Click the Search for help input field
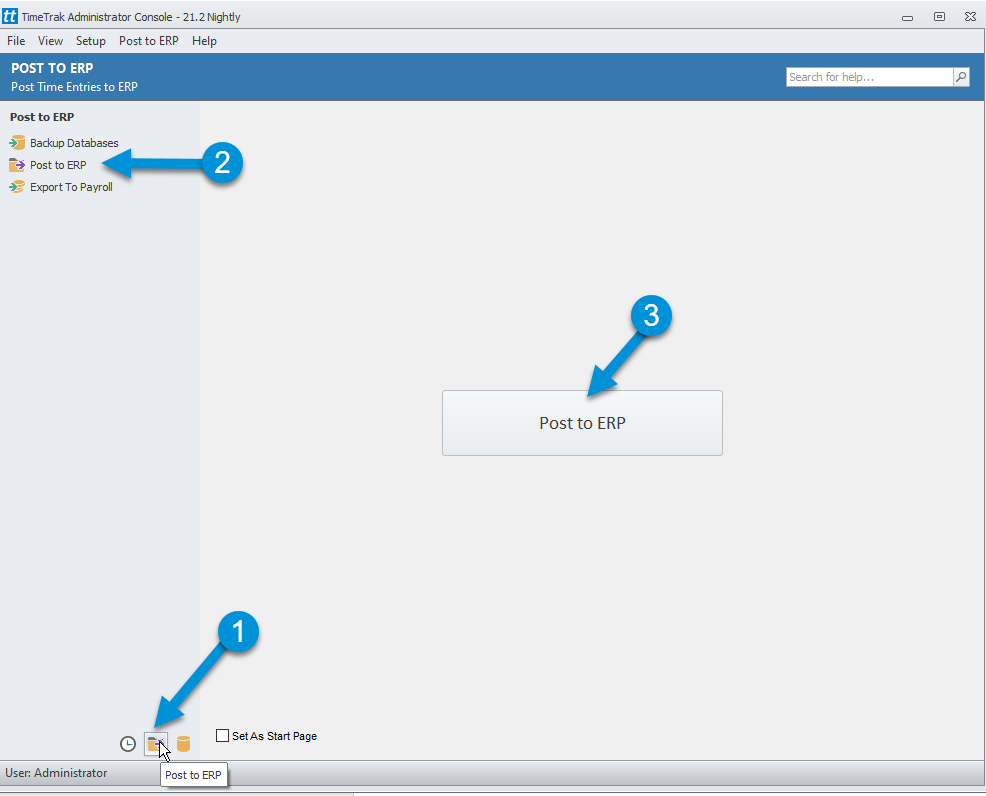 [869, 77]
